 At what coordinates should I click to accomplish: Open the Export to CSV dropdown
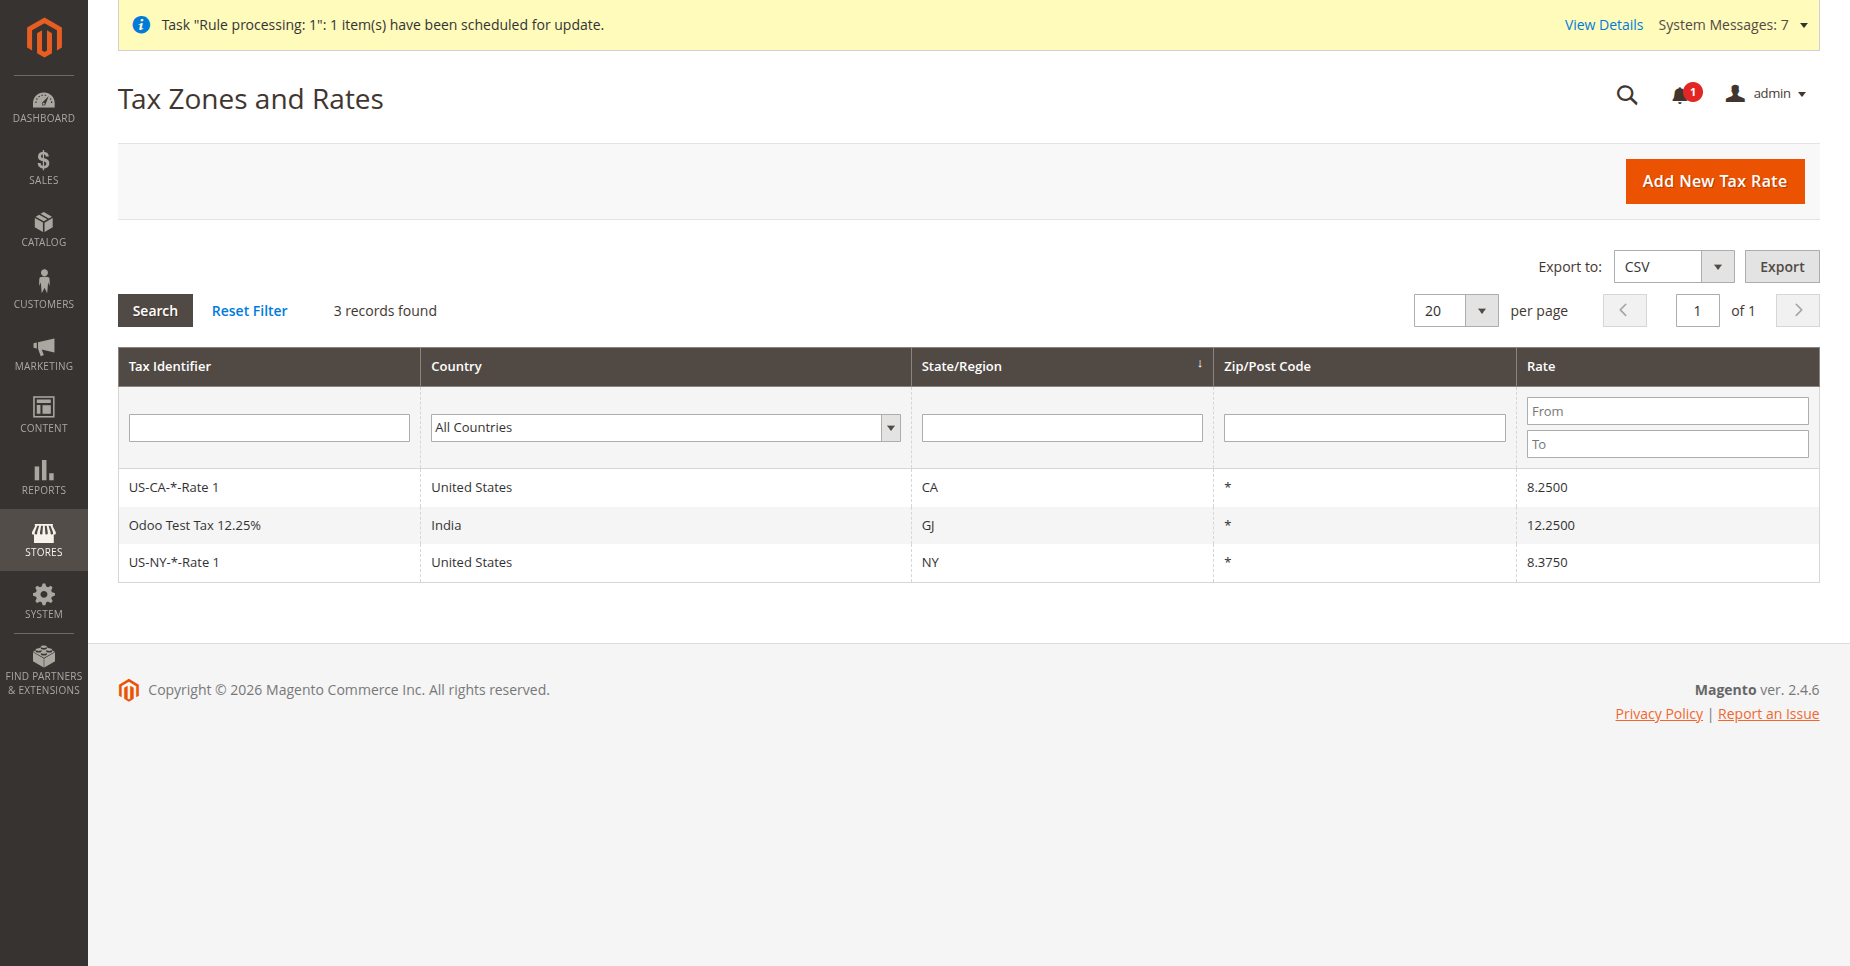pyautogui.click(x=1674, y=267)
